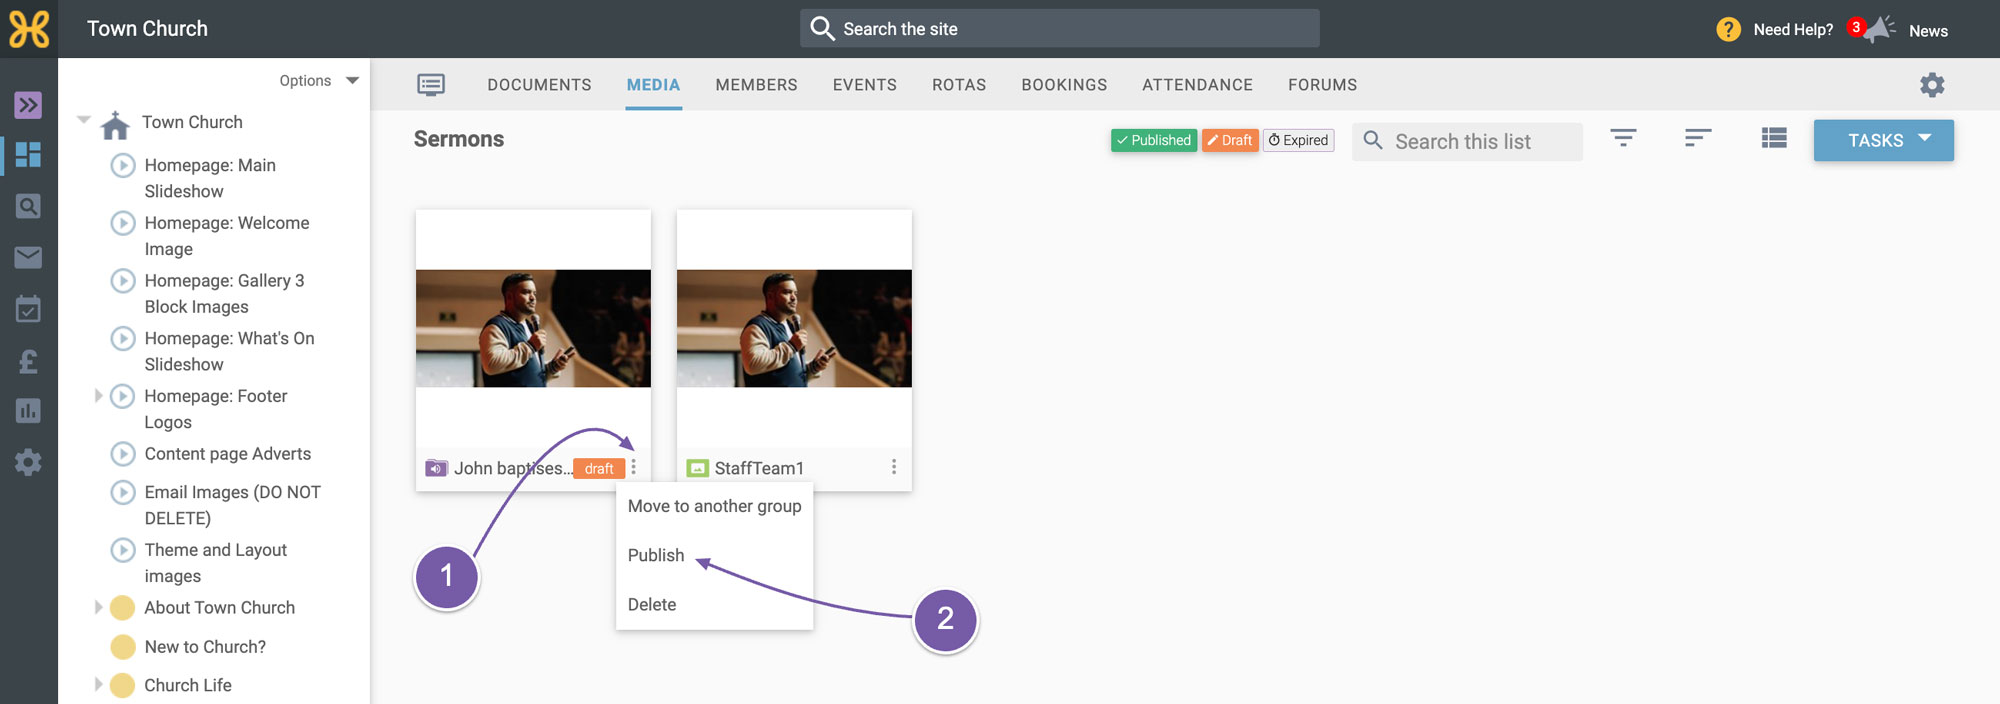Click the Search this list field
The width and height of the screenshot is (2000, 704).
pos(1468,141)
